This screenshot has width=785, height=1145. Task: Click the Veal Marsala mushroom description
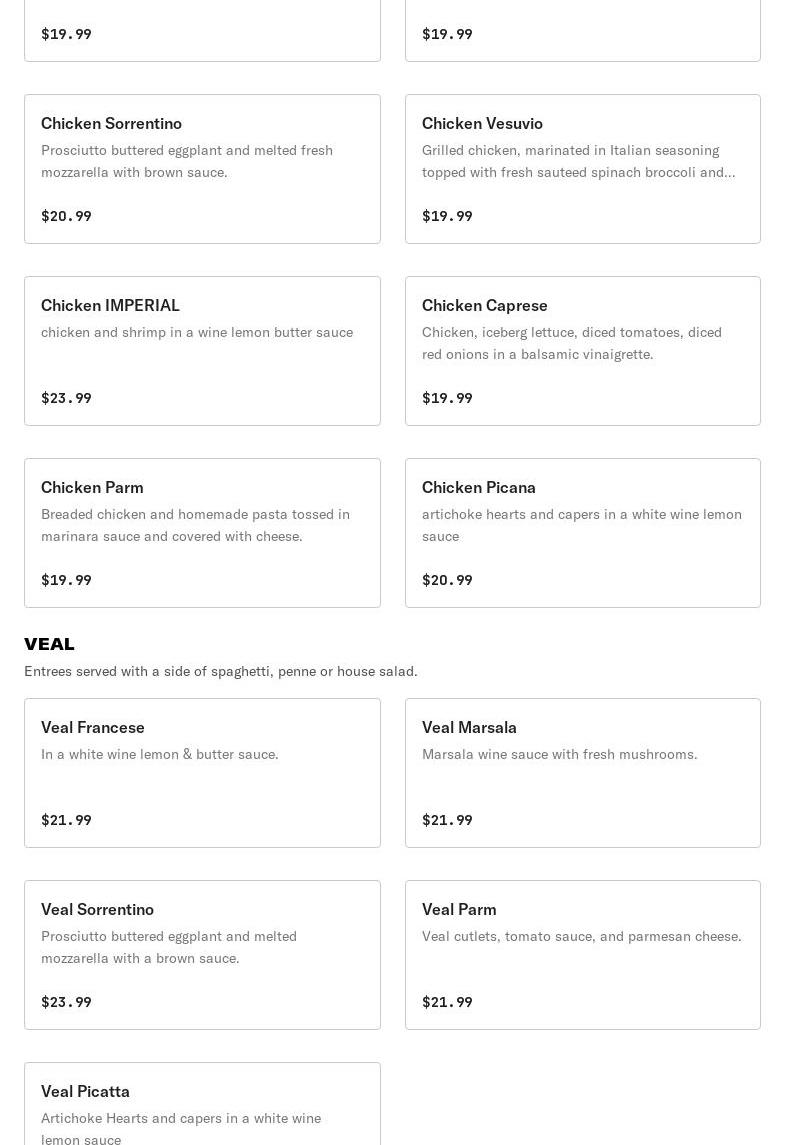[x=559, y=754]
